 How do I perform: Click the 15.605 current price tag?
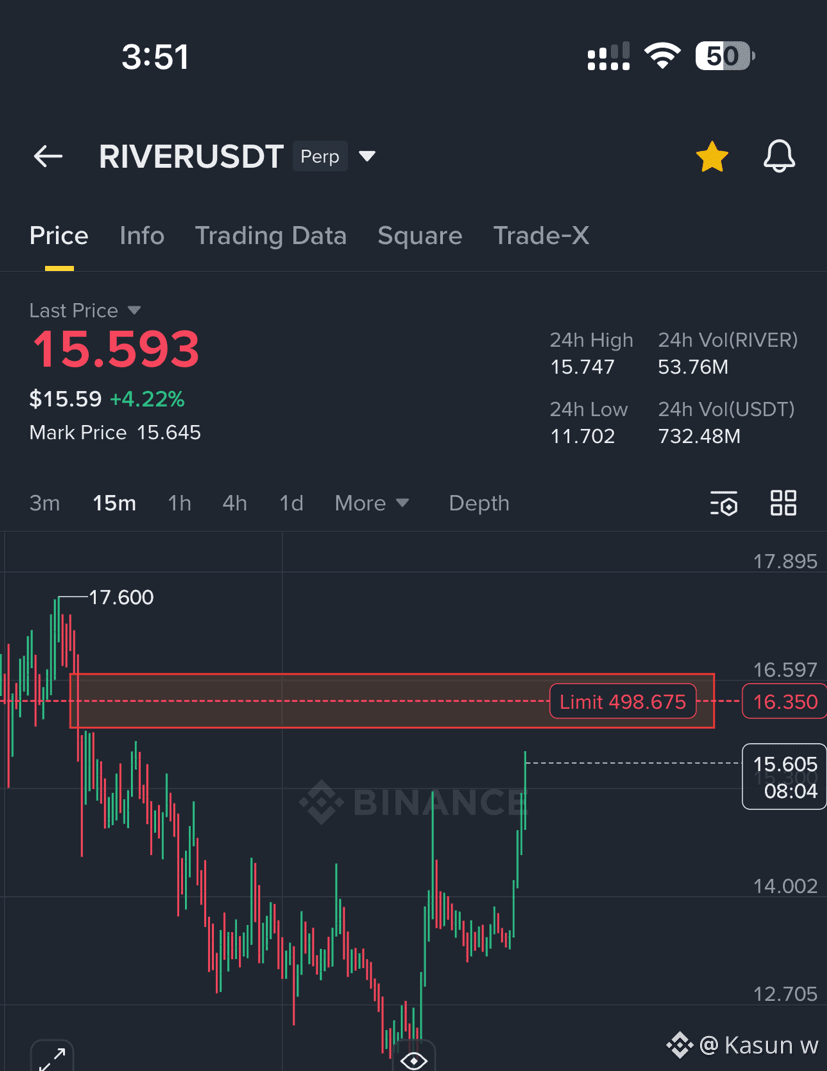[785, 777]
